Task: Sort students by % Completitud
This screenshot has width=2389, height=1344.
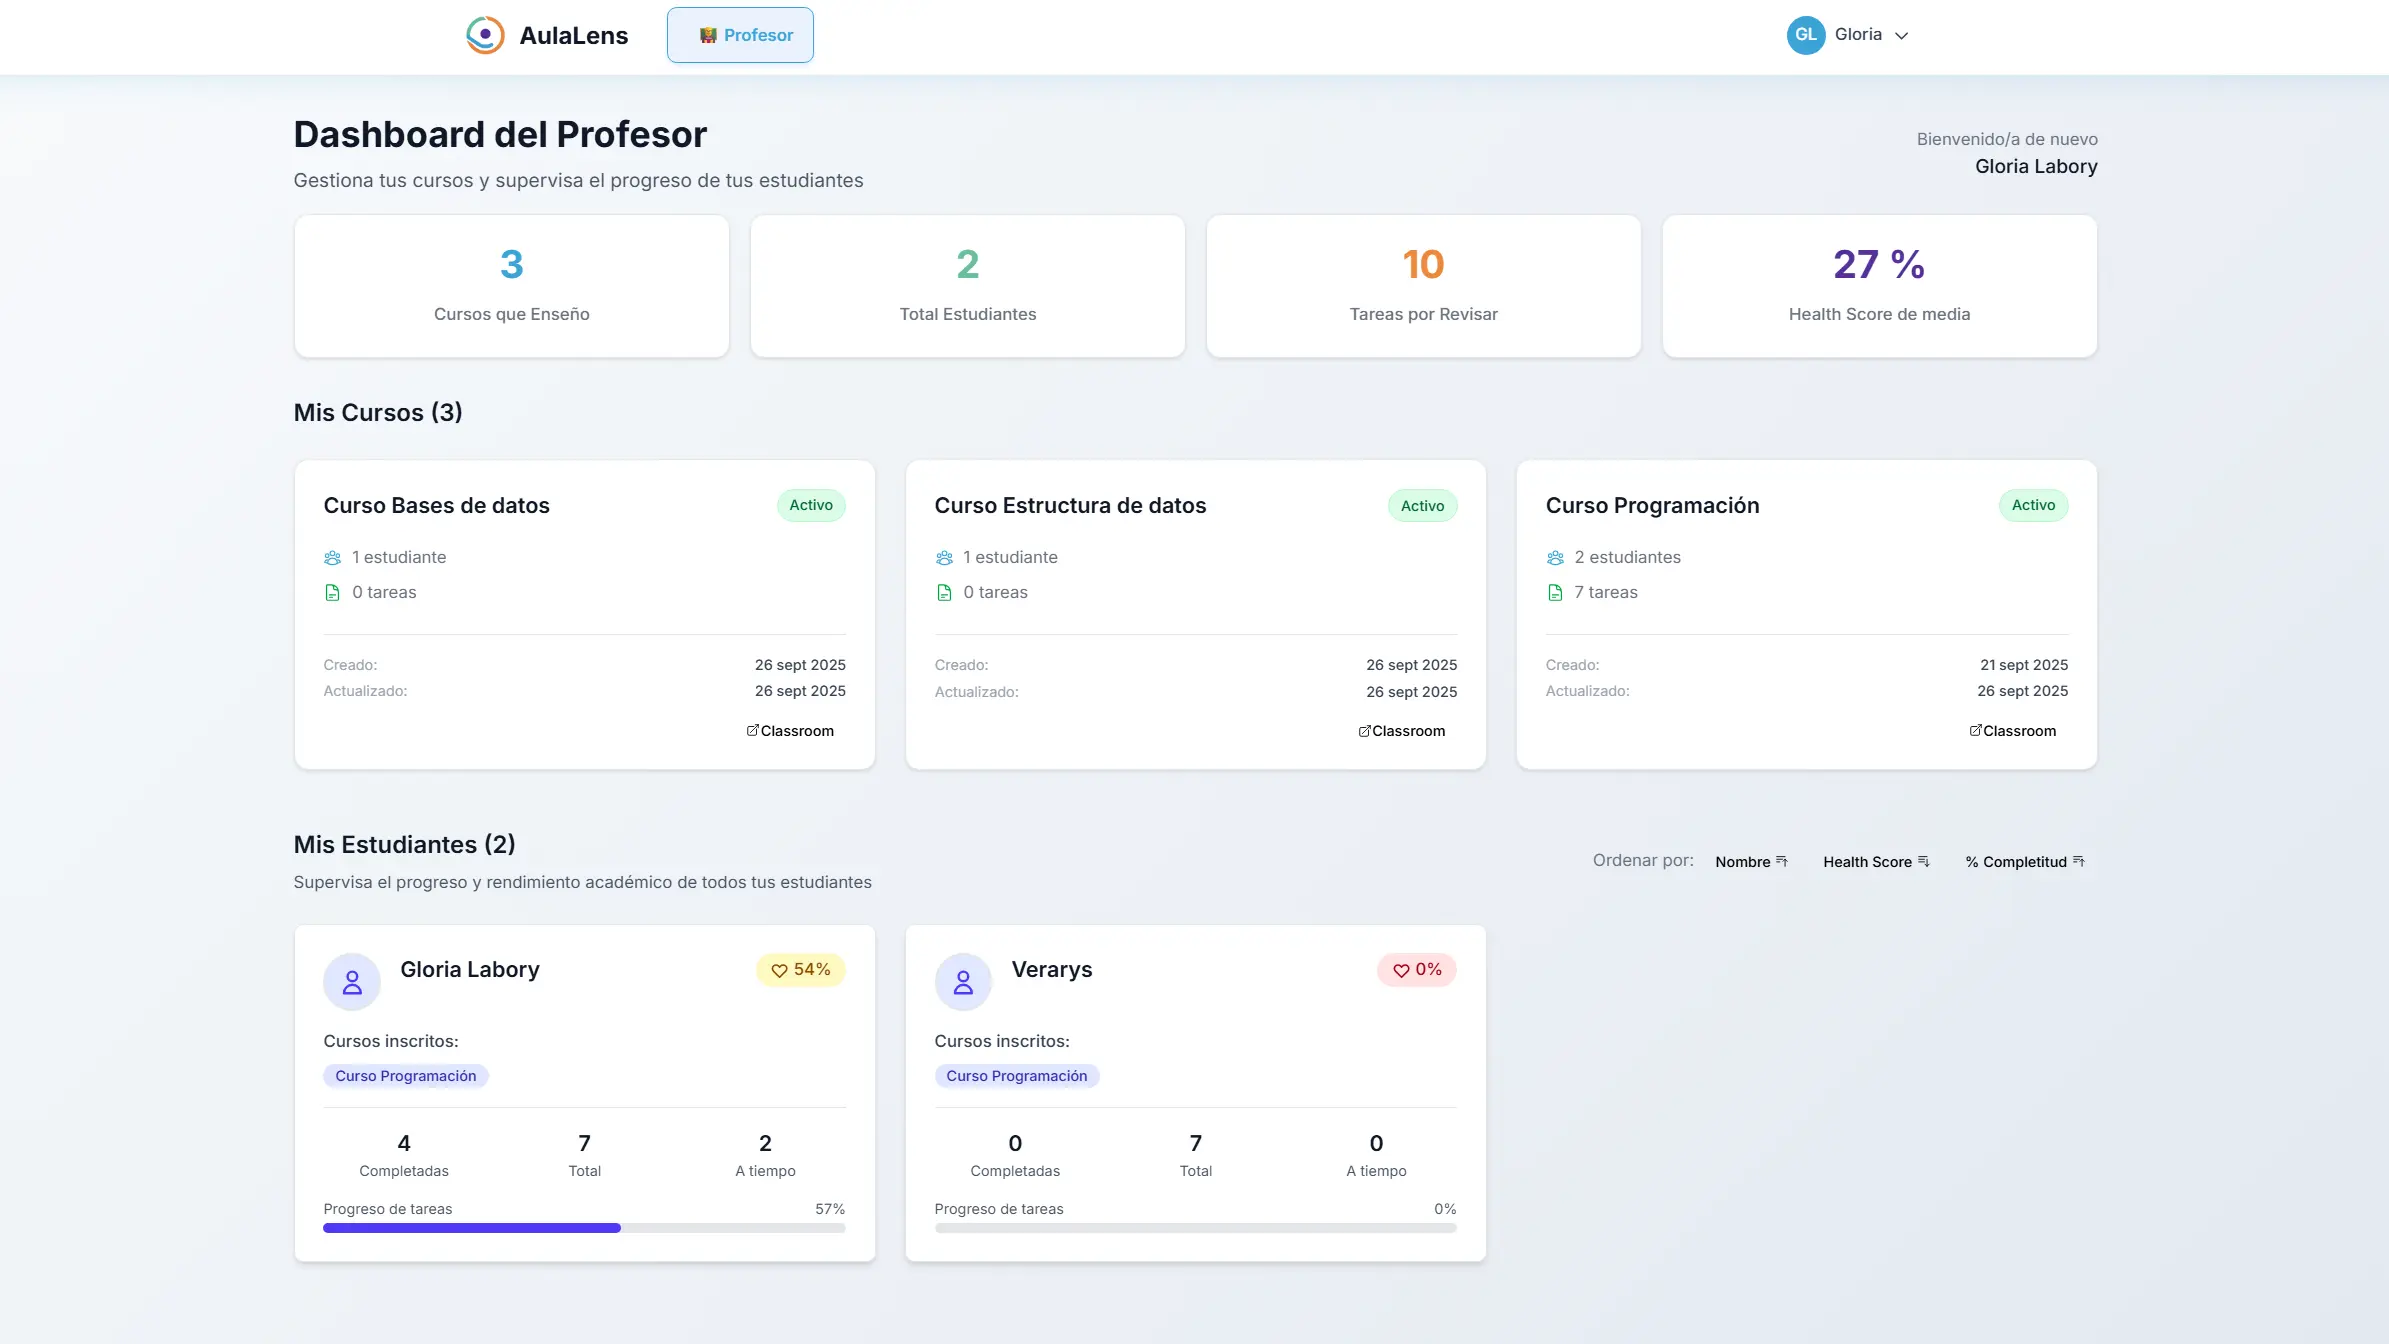Action: click(2025, 862)
